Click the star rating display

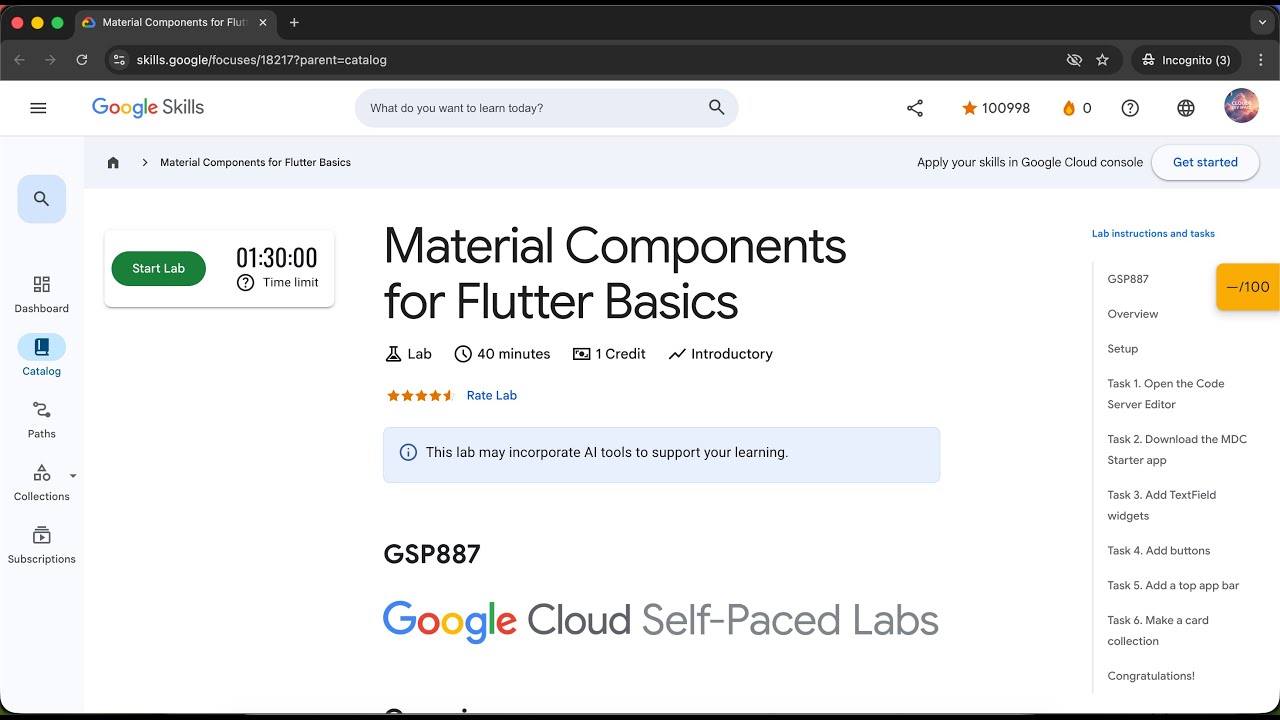click(420, 395)
